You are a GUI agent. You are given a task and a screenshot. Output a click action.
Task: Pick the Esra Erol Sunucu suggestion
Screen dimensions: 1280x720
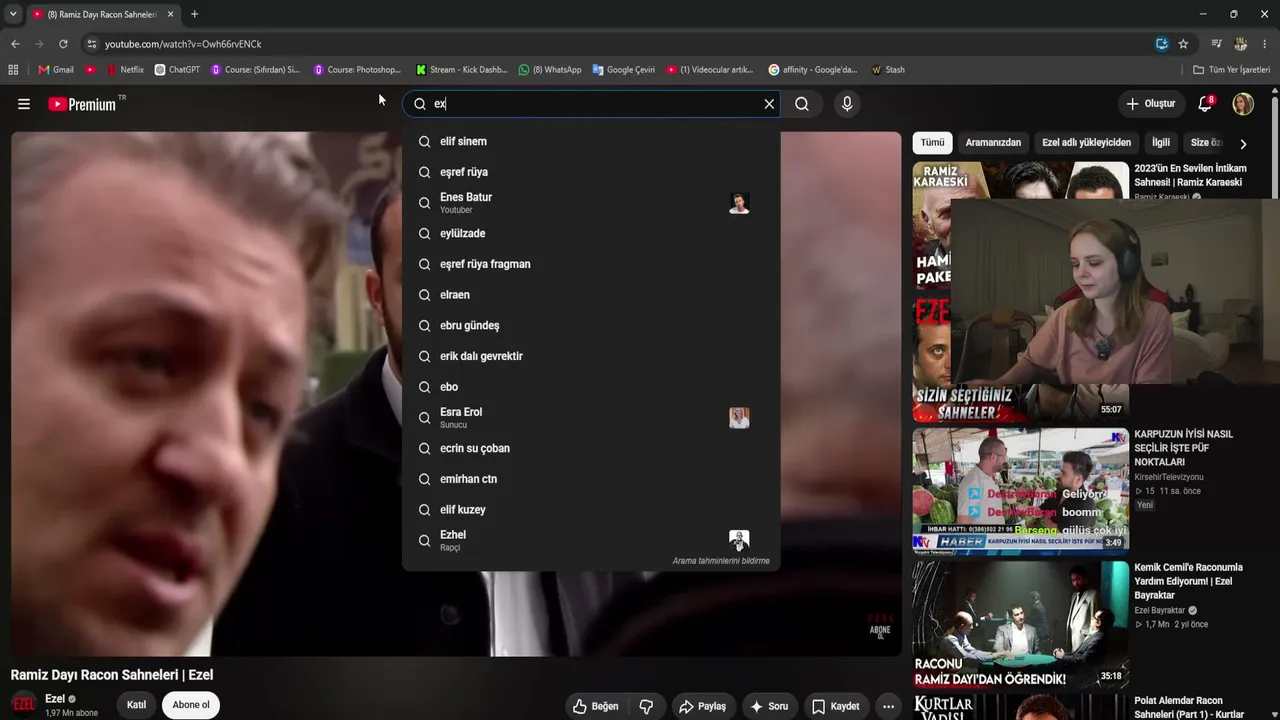tap(591, 417)
